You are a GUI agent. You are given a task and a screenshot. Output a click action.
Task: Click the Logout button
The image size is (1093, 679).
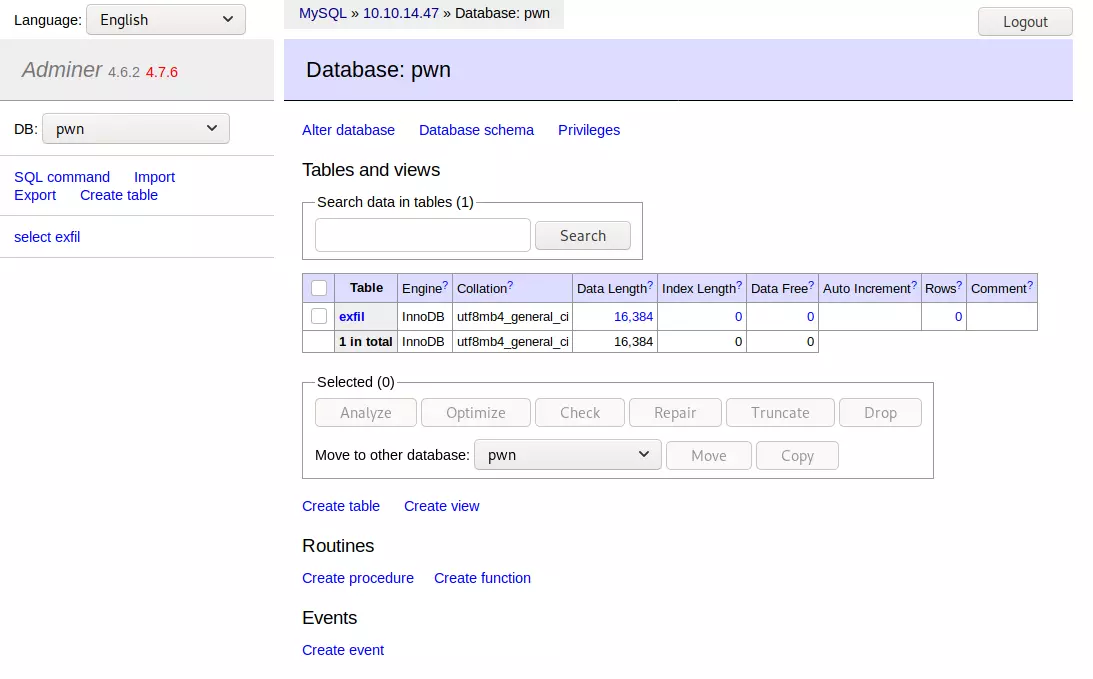pos(1024,22)
